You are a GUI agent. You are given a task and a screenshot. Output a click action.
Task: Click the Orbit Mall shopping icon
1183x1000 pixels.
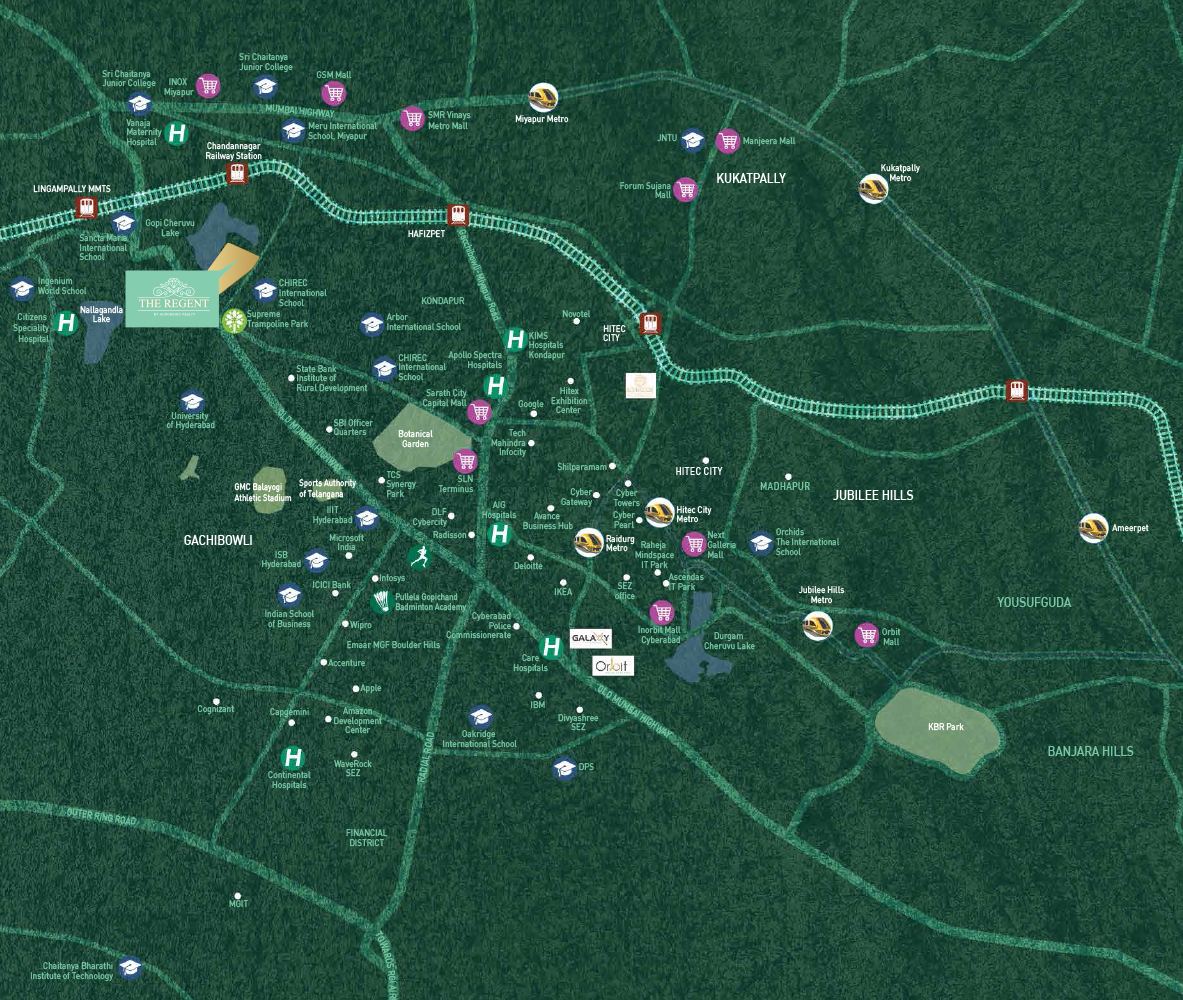point(867,635)
